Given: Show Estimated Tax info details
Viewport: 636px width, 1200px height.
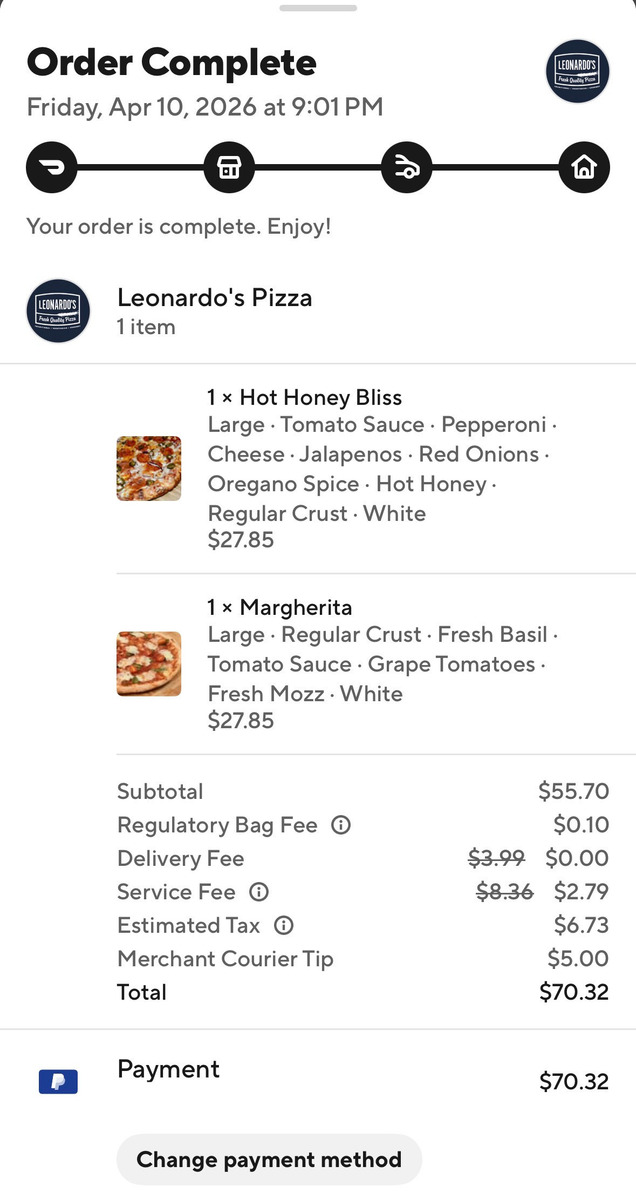Looking at the screenshot, I should point(283,925).
